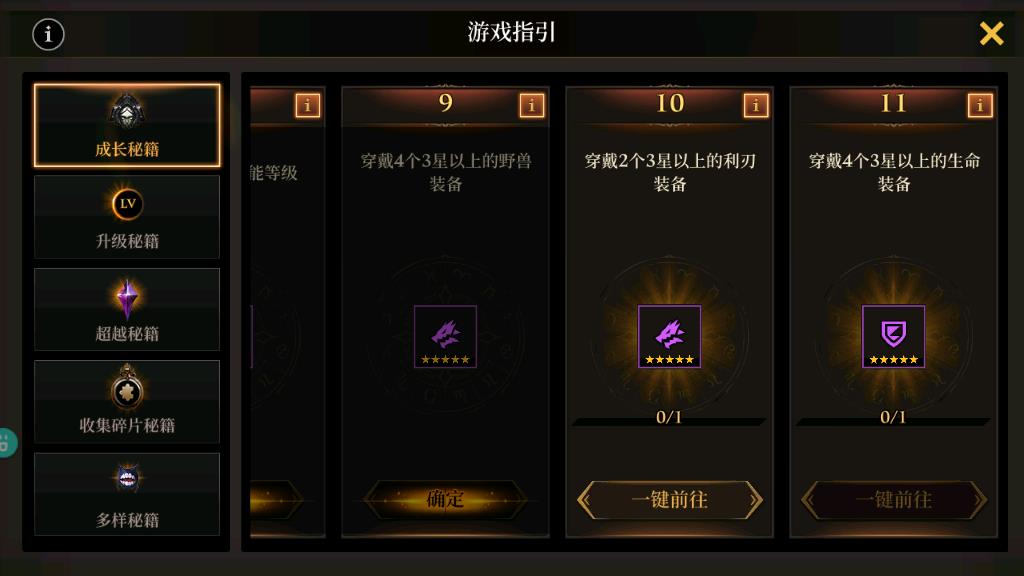Open the 超越秘籍 tab with purple crystal

tap(127, 310)
